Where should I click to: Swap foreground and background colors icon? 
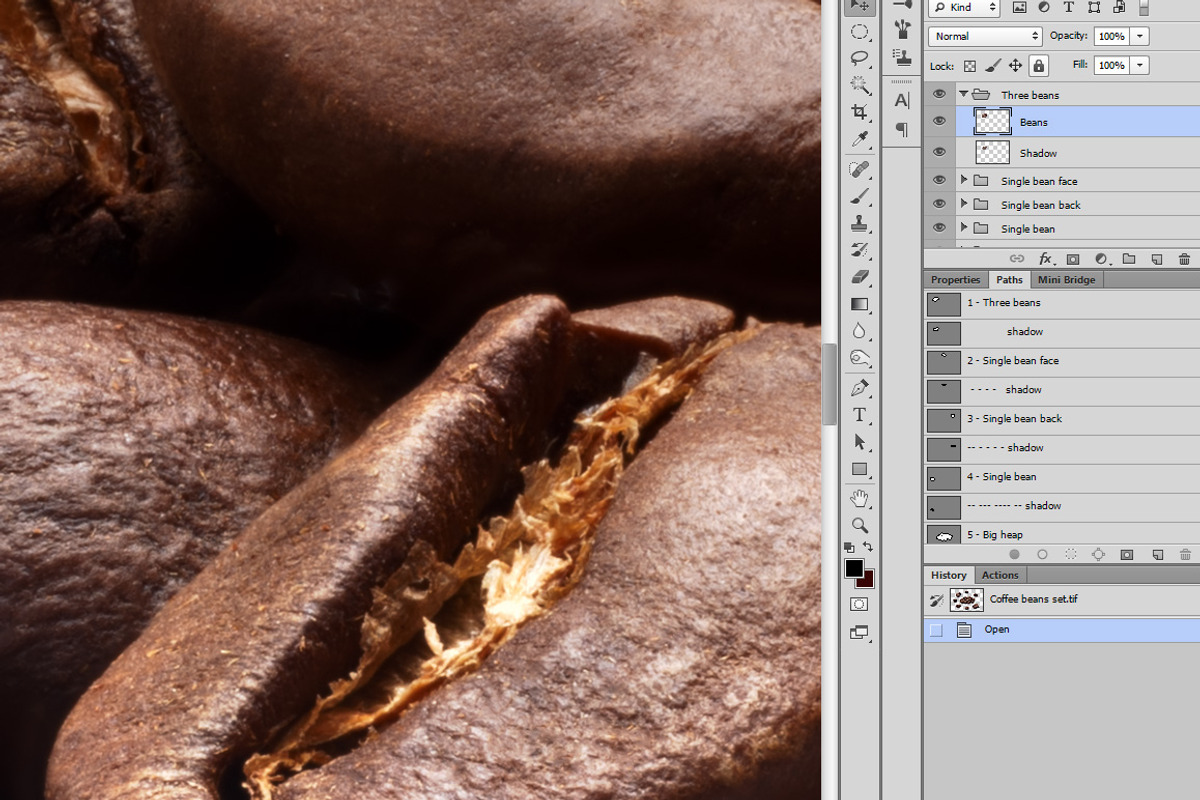pos(868,547)
